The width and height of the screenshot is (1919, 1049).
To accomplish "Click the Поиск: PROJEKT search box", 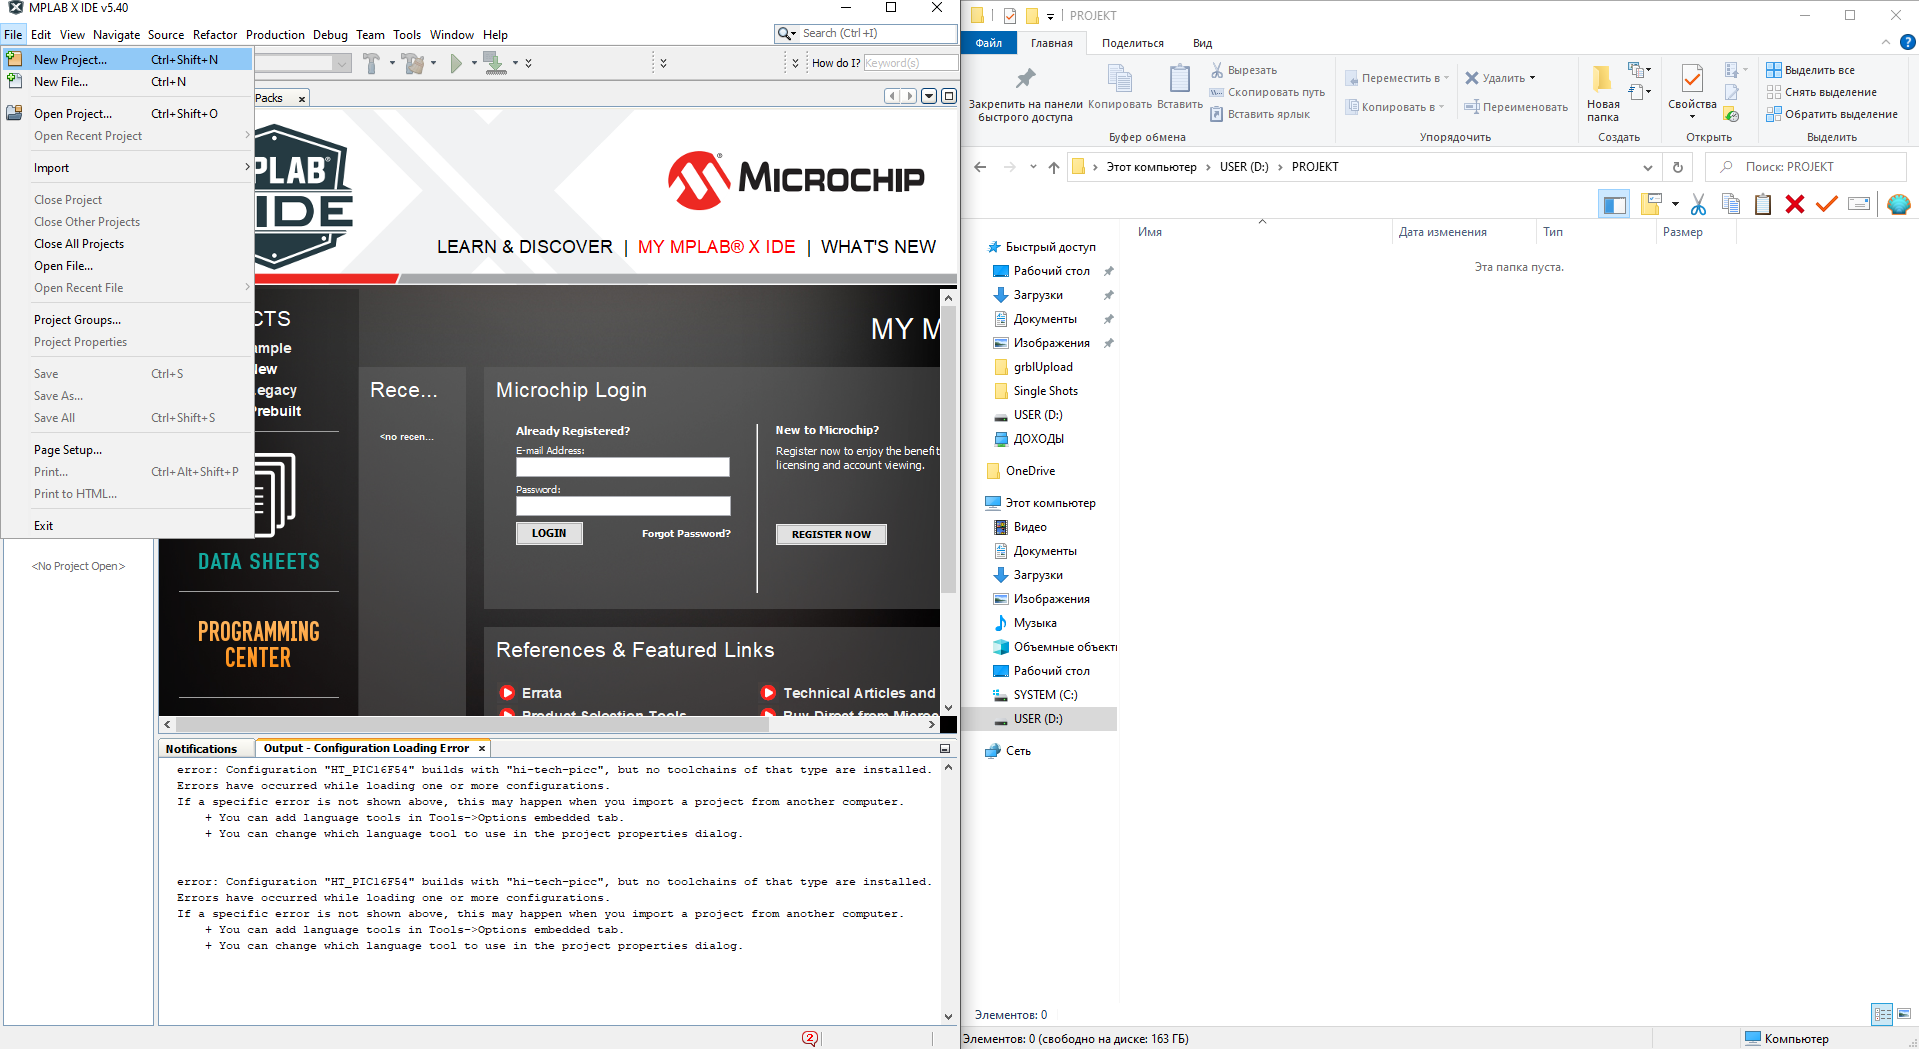I will click(x=1806, y=167).
